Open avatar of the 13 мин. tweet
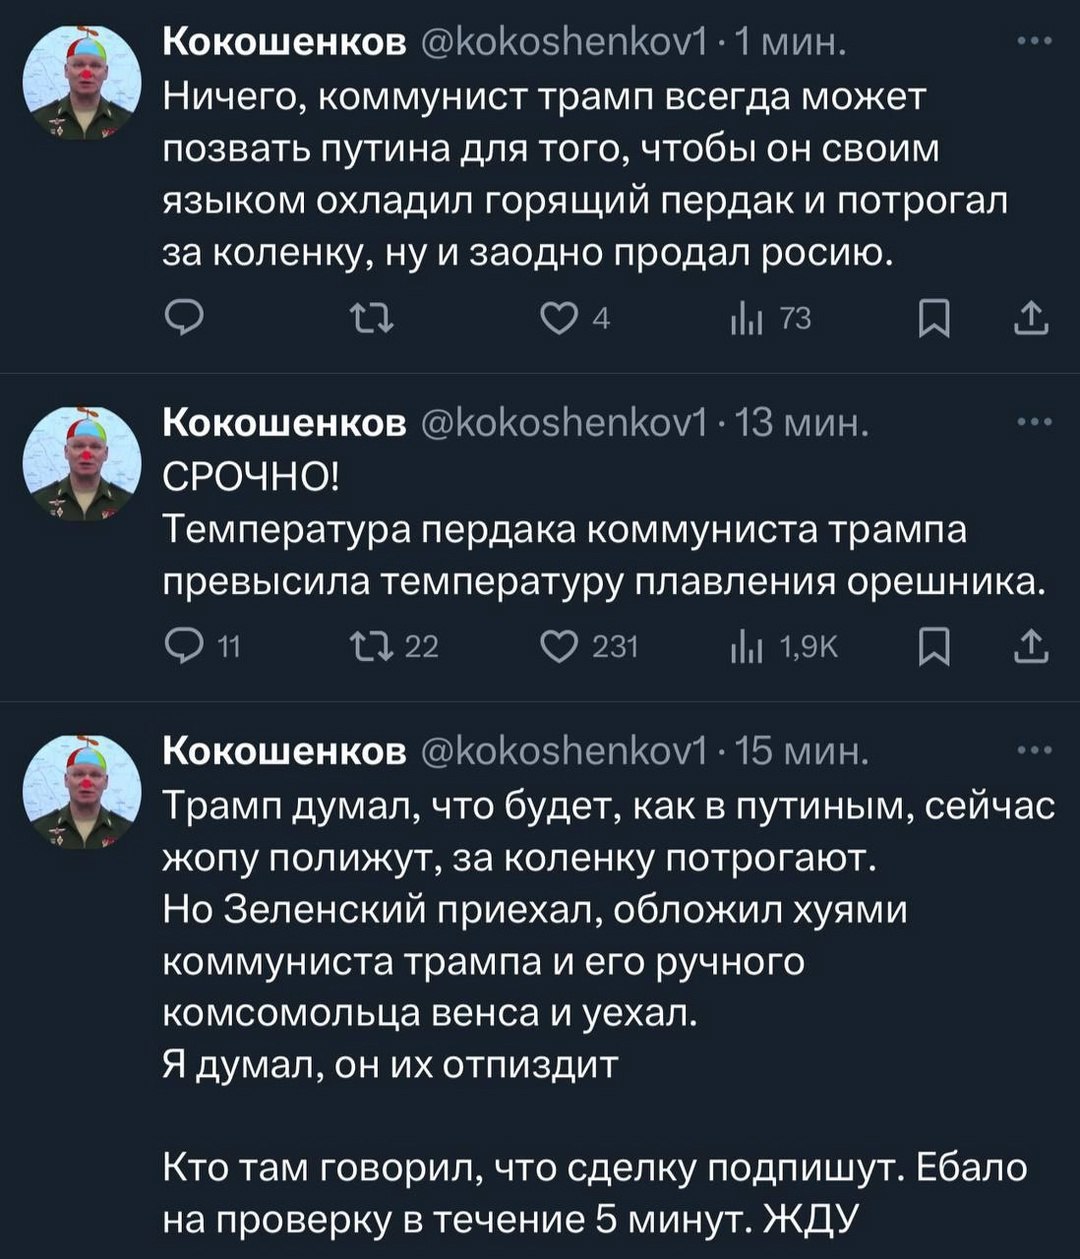The height and width of the screenshot is (1259, 1080). pos(82,465)
